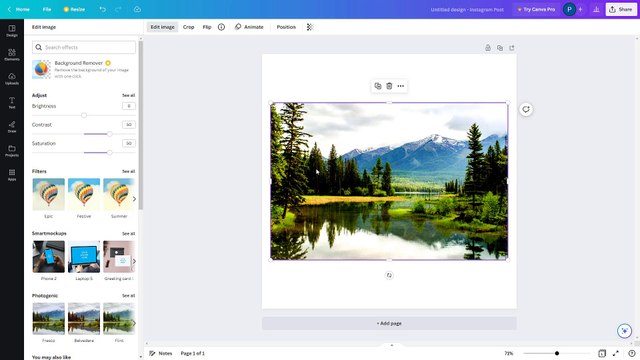
Task: Open Notes in the footer
Action: coord(161,353)
